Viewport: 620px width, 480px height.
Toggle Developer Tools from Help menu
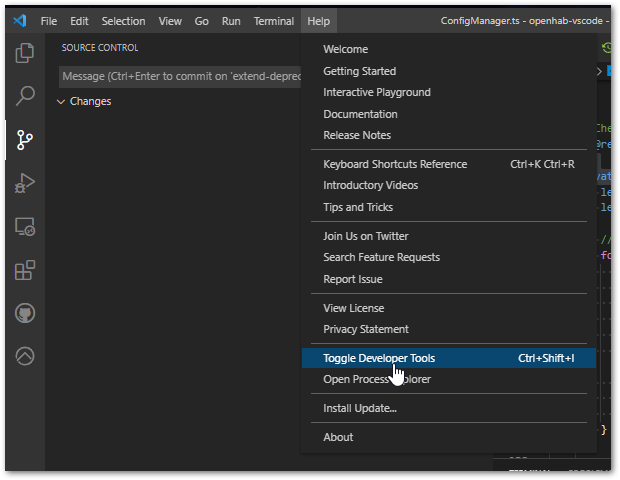point(379,358)
